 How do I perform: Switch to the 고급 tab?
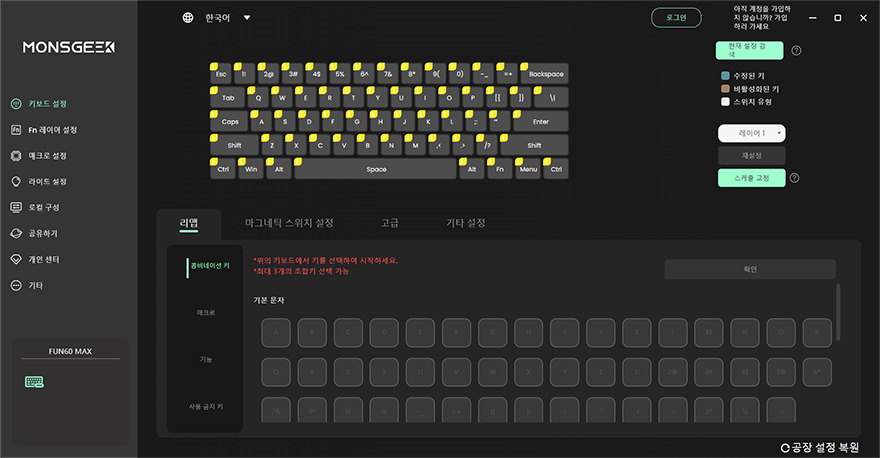(389, 223)
